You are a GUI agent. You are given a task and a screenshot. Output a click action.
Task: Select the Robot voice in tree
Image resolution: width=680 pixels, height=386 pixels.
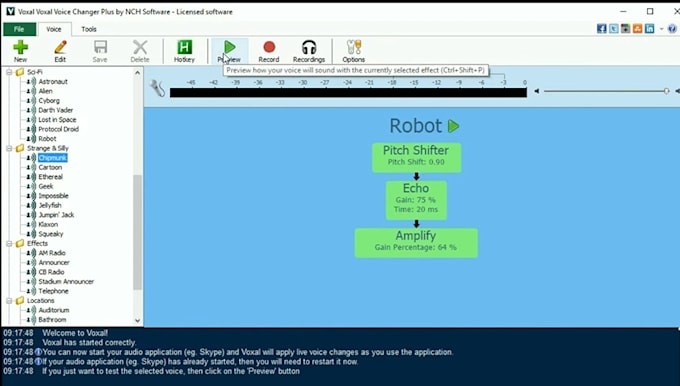tap(47, 139)
